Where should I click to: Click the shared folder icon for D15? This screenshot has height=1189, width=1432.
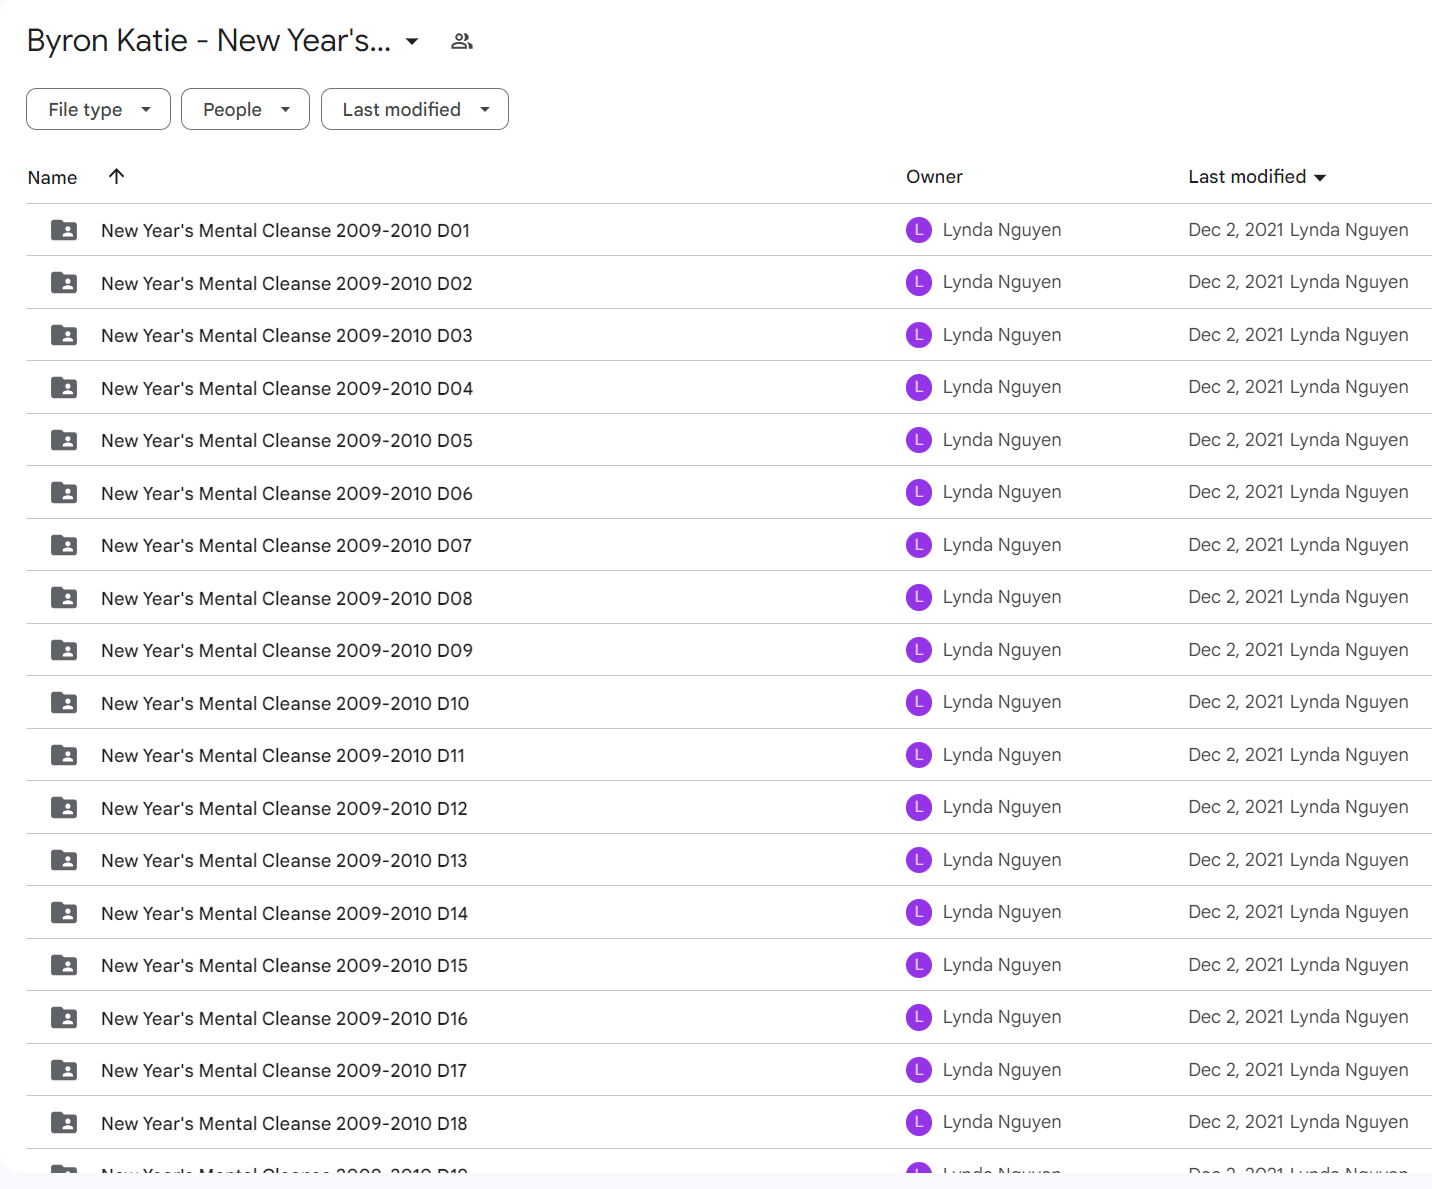[x=64, y=965]
